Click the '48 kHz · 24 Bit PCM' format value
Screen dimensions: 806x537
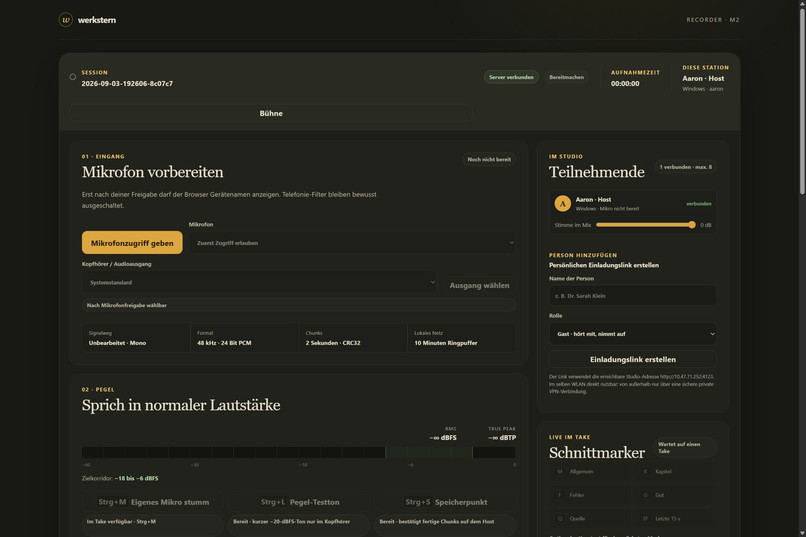coord(224,343)
